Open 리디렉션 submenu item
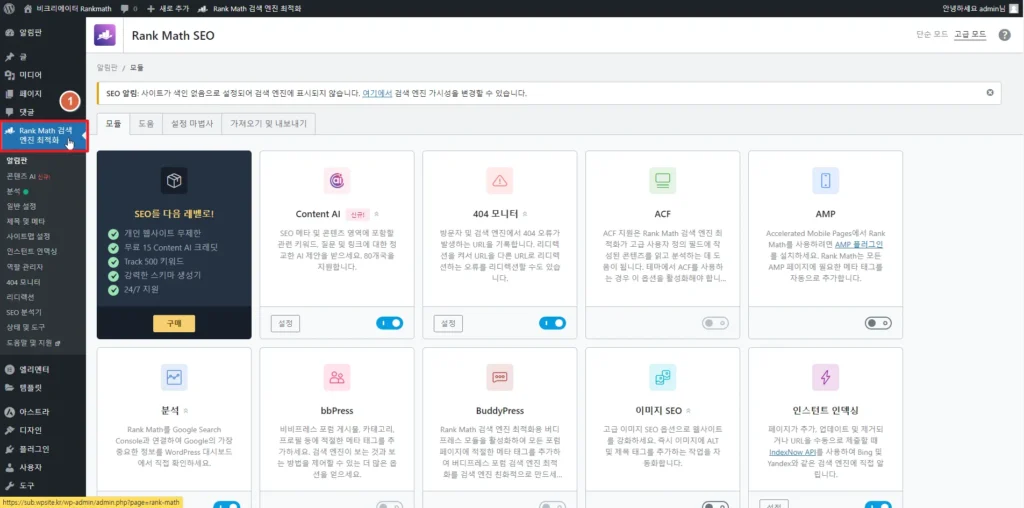The image size is (1024, 508). click(20, 296)
